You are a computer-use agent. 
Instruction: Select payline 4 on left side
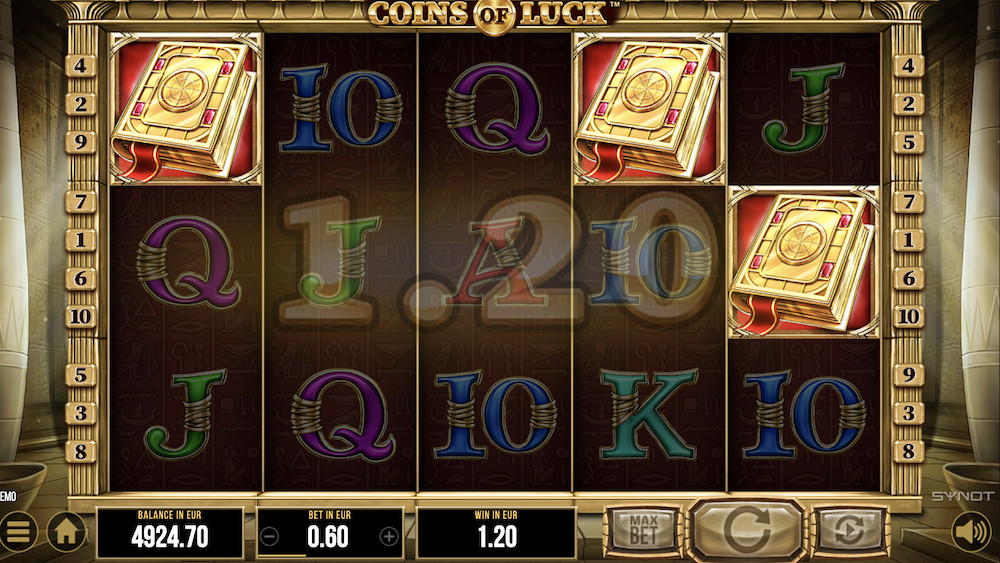pos(80,66)
